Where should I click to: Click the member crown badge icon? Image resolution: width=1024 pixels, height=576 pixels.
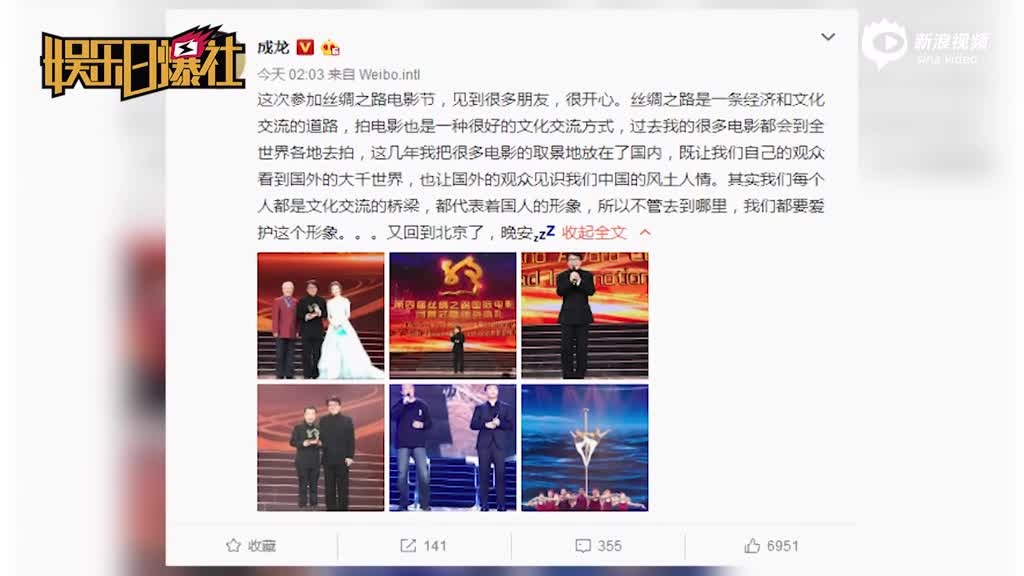click(x=330, y=47)
